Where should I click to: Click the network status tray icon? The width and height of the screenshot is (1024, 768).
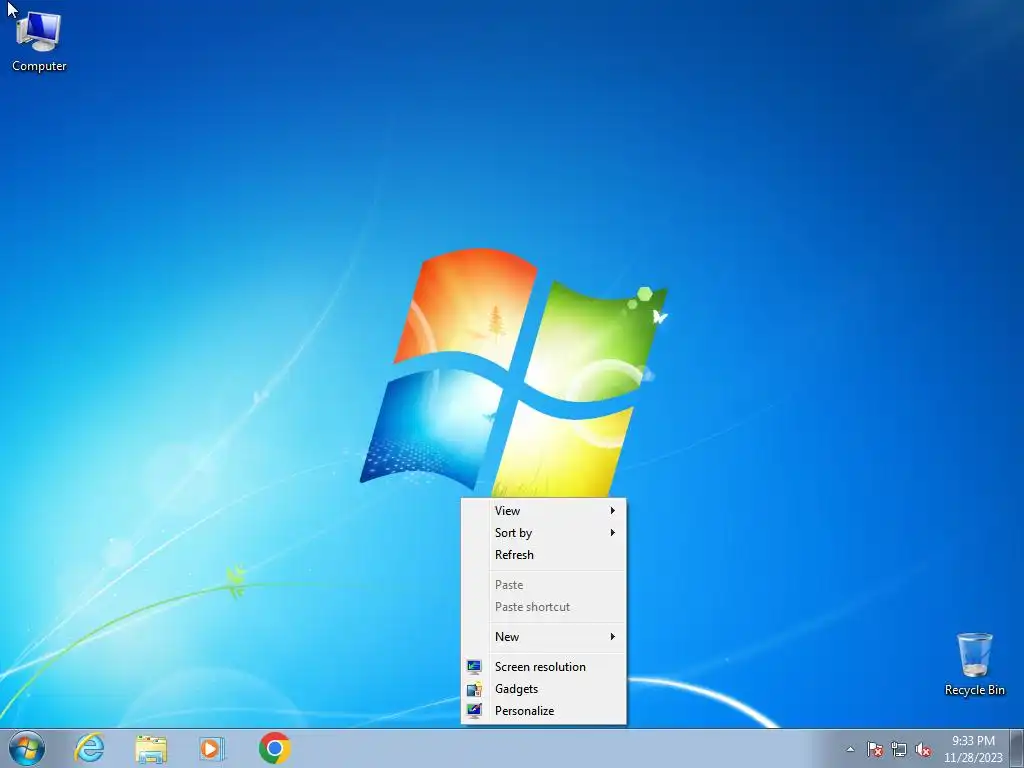(899, 749)
